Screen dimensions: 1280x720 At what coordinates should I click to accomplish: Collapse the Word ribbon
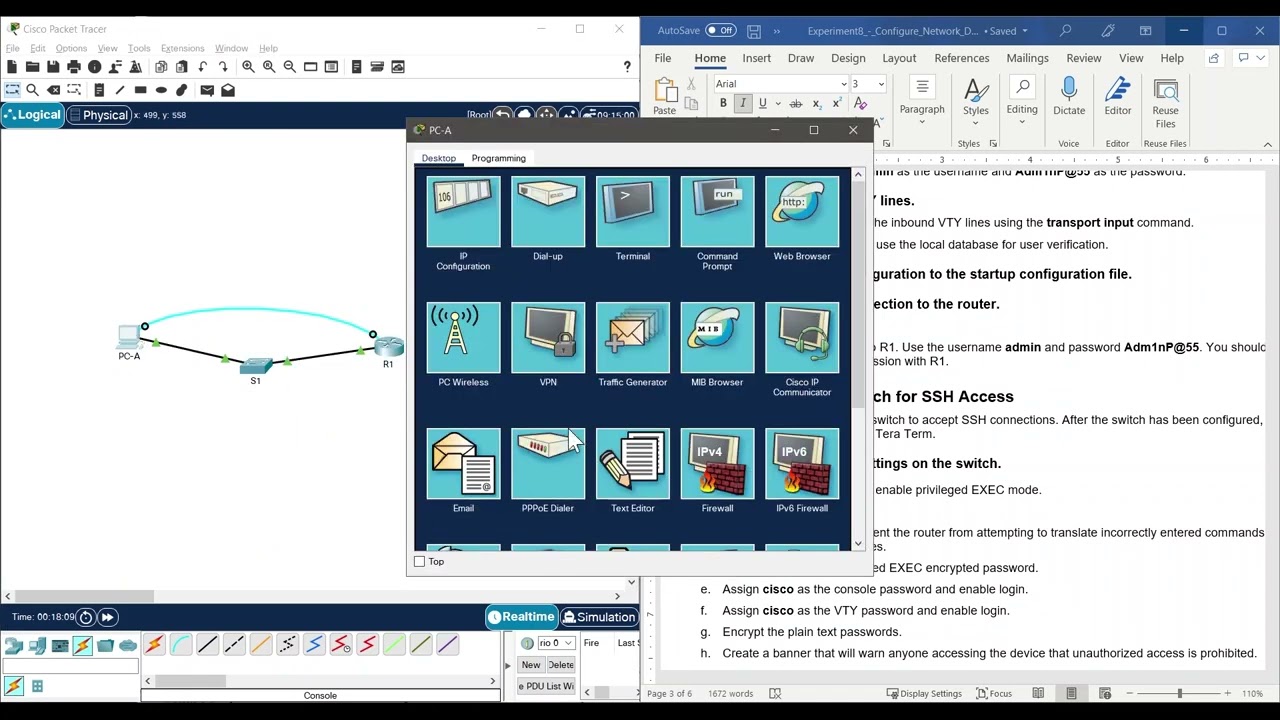pos(1267,144)
